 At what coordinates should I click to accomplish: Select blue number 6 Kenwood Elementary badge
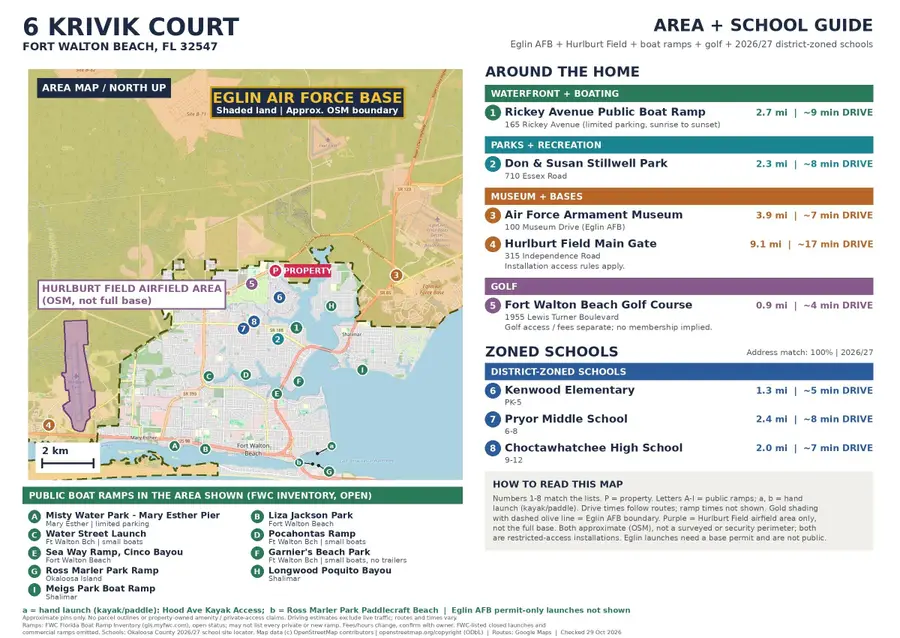(x=492, y=391)
